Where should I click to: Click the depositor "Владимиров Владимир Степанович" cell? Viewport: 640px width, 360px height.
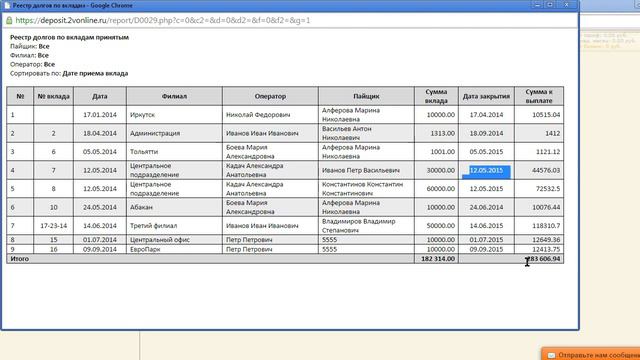(x=366, y=226)
